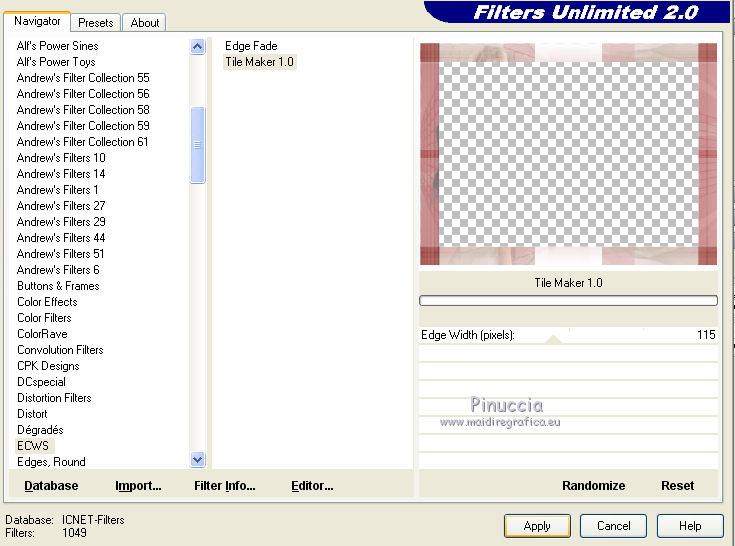Screen dimensions: 735x546
Task: Grab the category list scrollbar thumb
Action: point(197,145)
